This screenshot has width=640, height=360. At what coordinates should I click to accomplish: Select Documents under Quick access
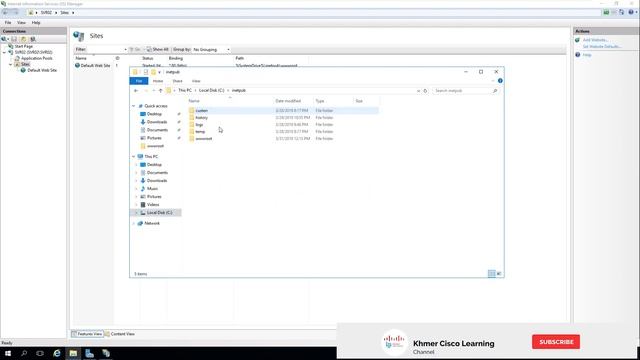click(157, 130)
